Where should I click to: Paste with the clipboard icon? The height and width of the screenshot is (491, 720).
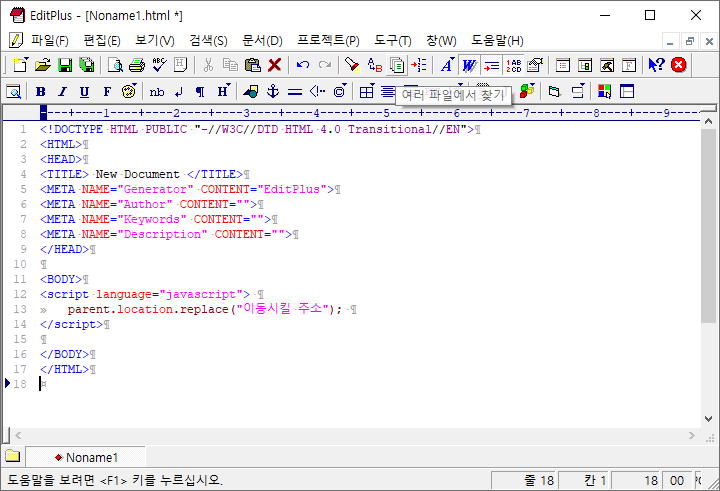[x=253, y=65]
